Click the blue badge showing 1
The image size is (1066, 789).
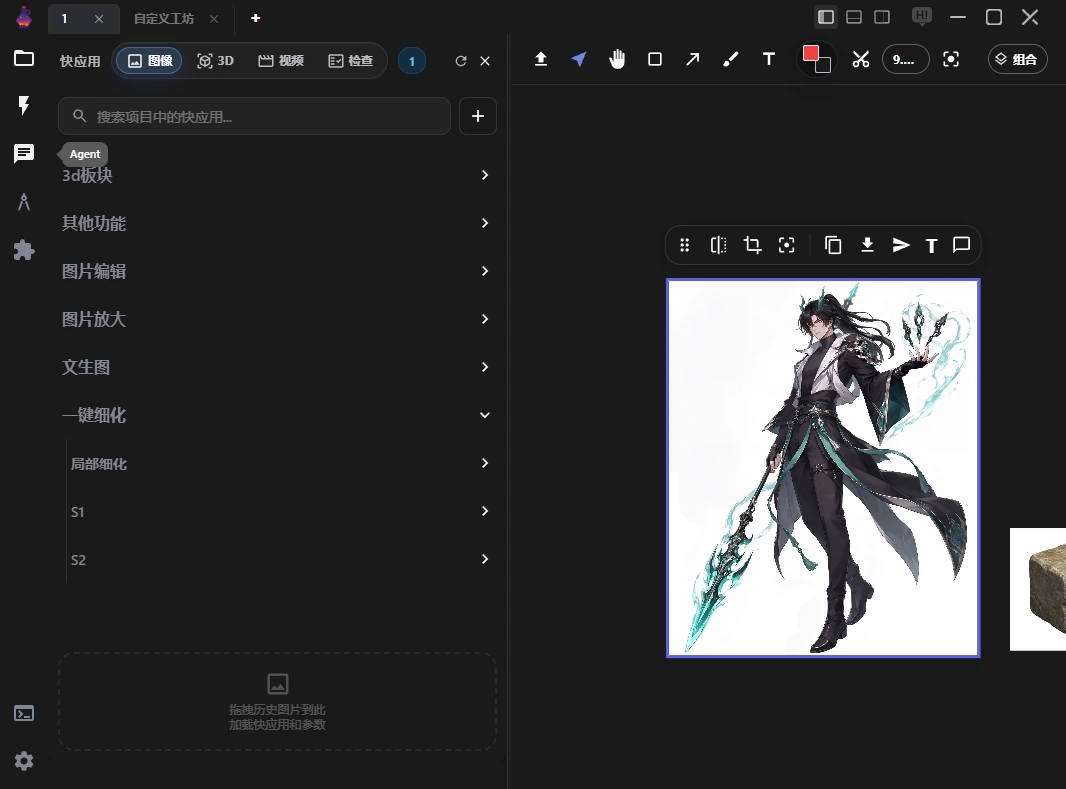pos(411,61)
